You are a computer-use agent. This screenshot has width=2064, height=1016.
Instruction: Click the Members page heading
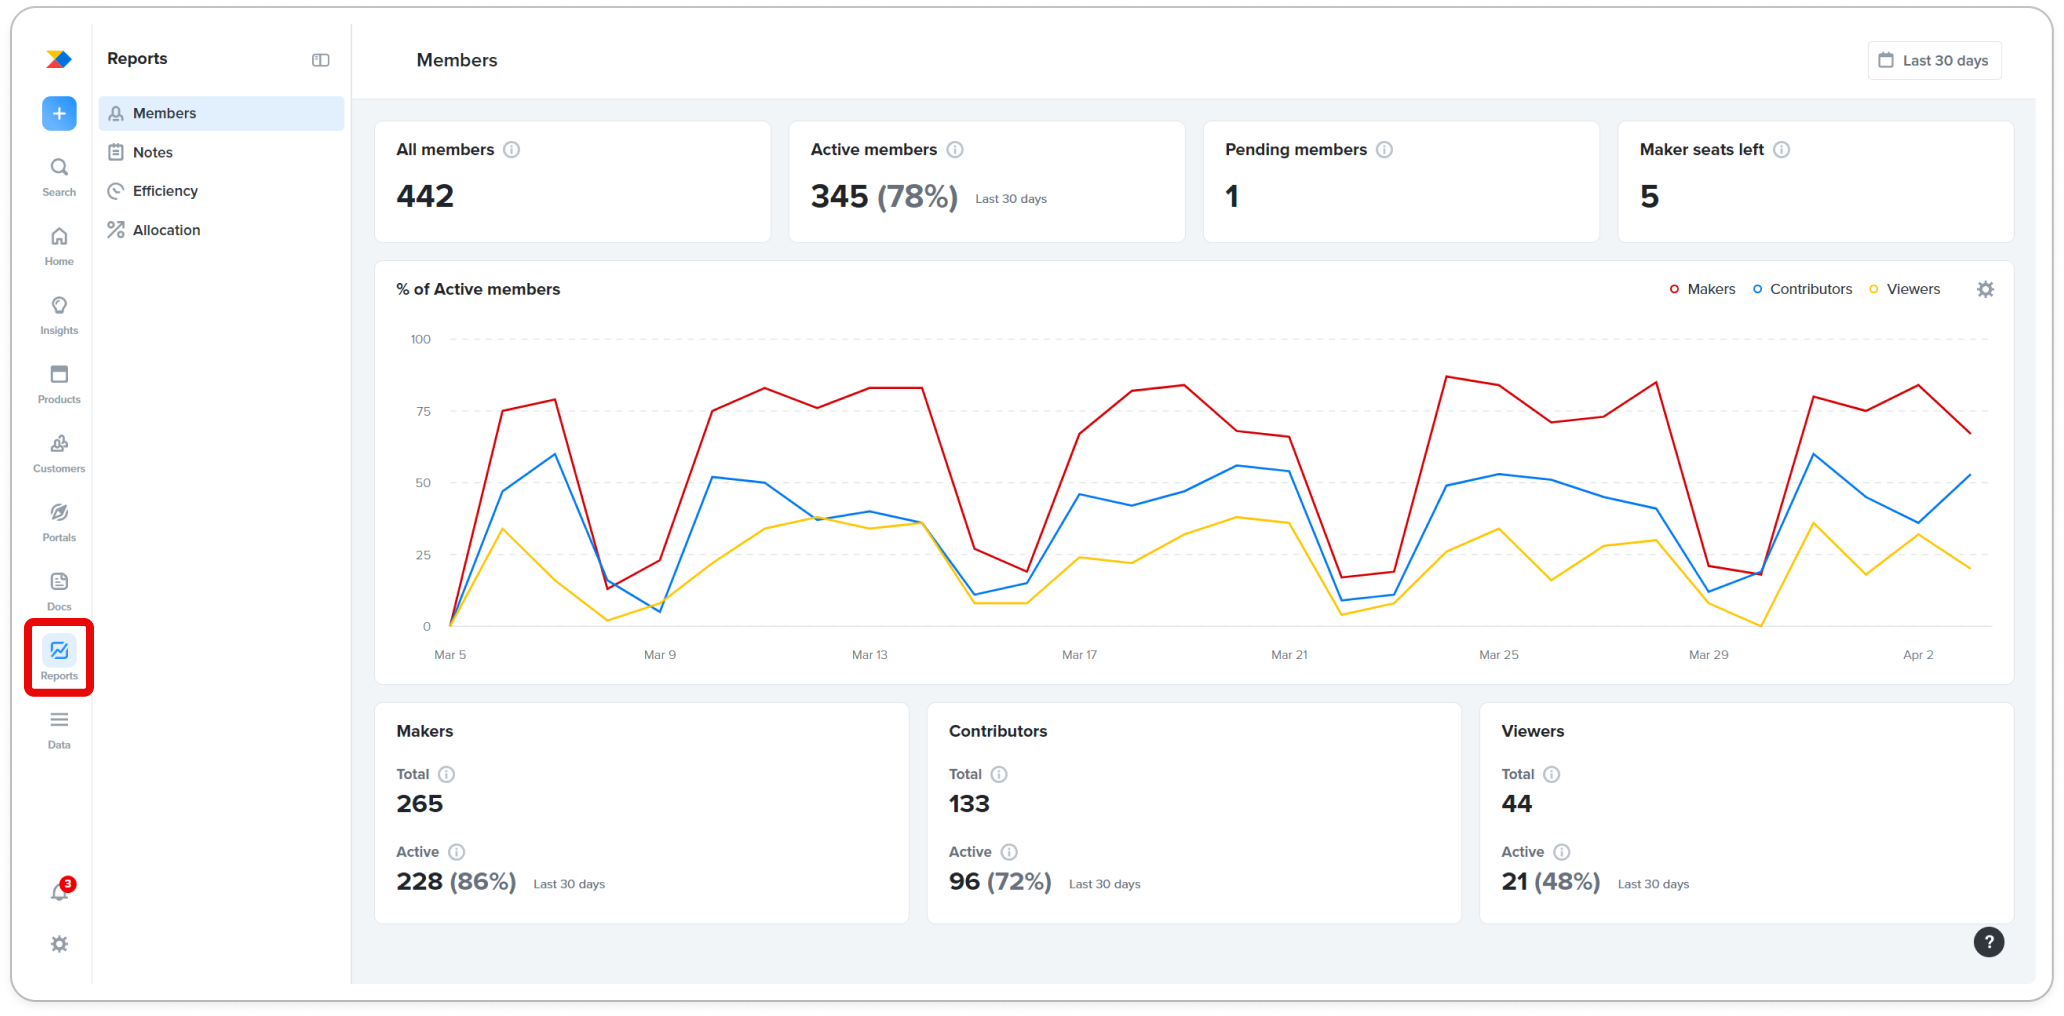click(457, 60)
